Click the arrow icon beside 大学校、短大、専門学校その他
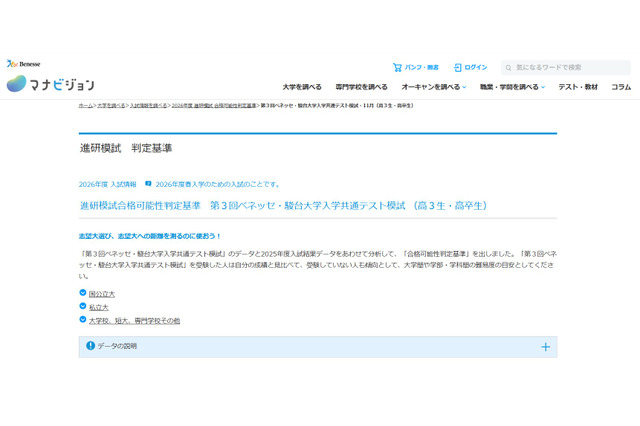Image resolution: width=640 pixels, height=426 pixels. click(82, 320)
